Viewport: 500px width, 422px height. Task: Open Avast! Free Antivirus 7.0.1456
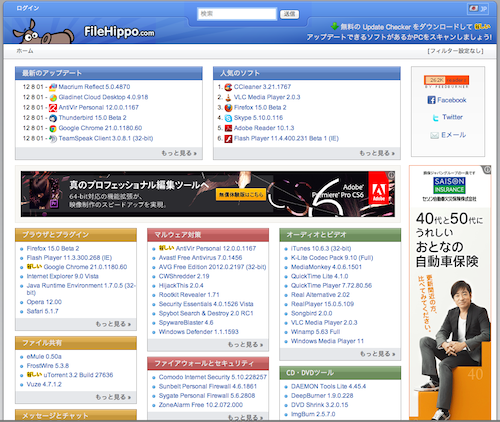click(x=200, y=258)
